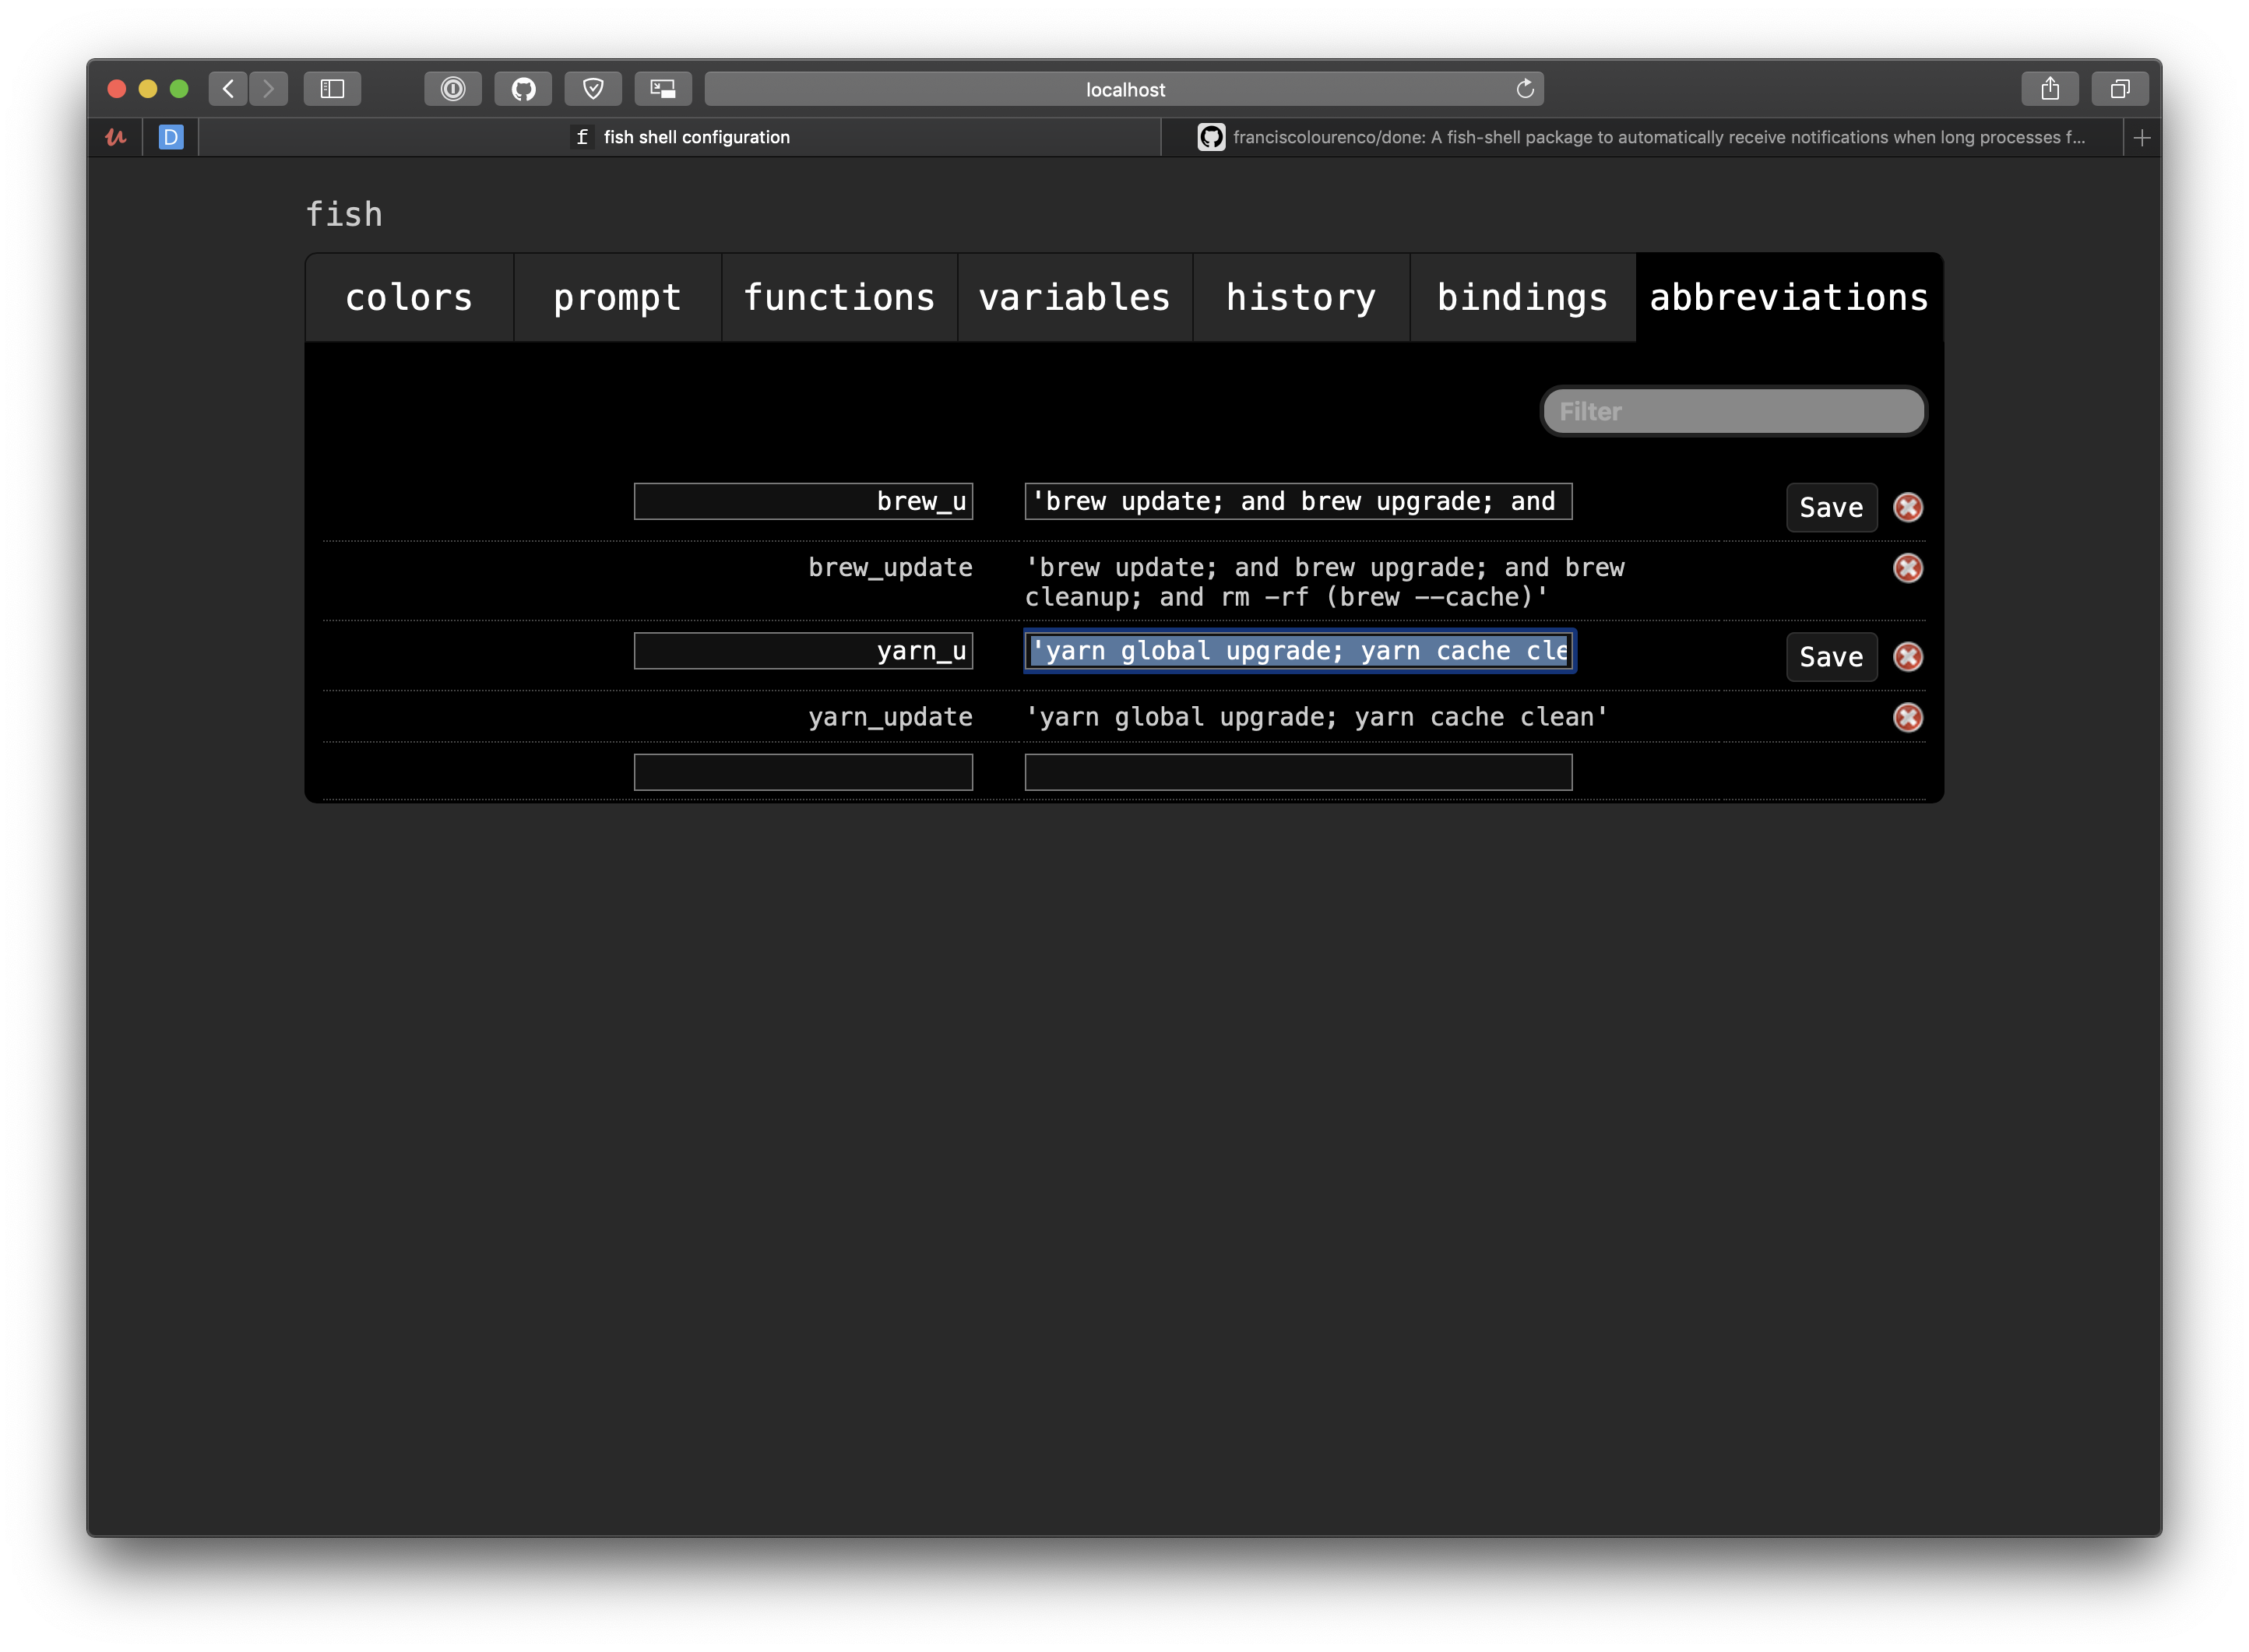Image resolution: width=2249 pixels, height=1652 pixels.
Task: Go to the bindings tab
Action: (x=1522, y=298)
